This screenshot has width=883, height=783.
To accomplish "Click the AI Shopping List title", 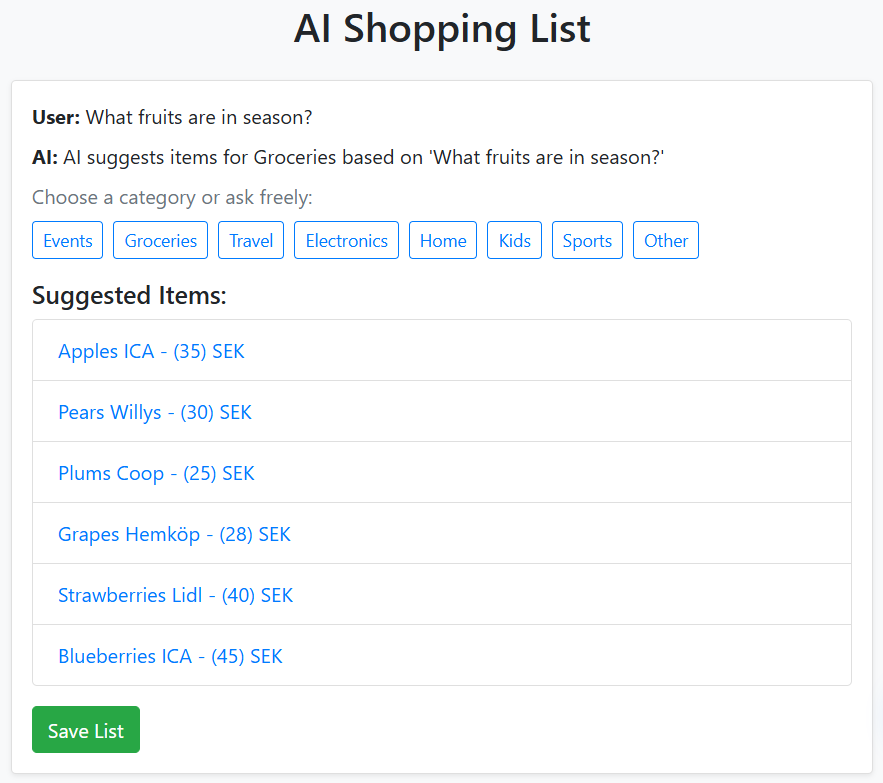I will pyautogui.click(x=441, y=30).
